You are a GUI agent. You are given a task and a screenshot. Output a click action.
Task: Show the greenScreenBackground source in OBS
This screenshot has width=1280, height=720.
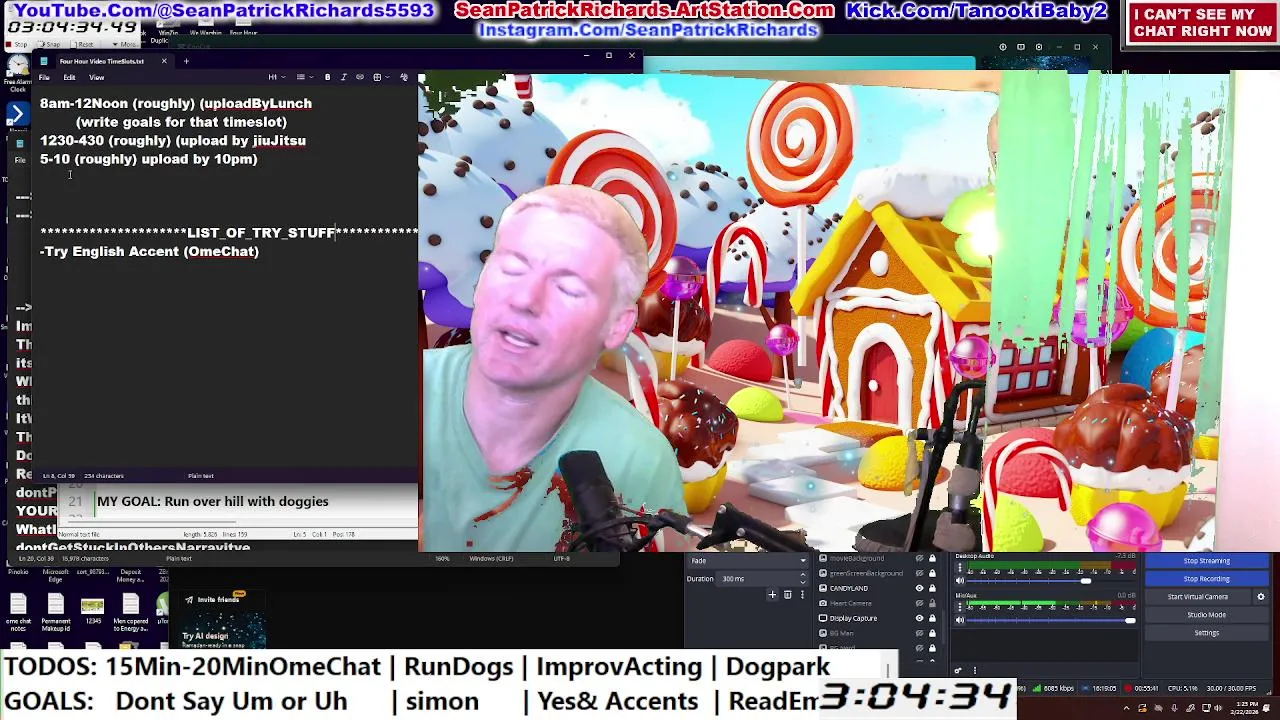pyautogui.click(x=920, y=573)
